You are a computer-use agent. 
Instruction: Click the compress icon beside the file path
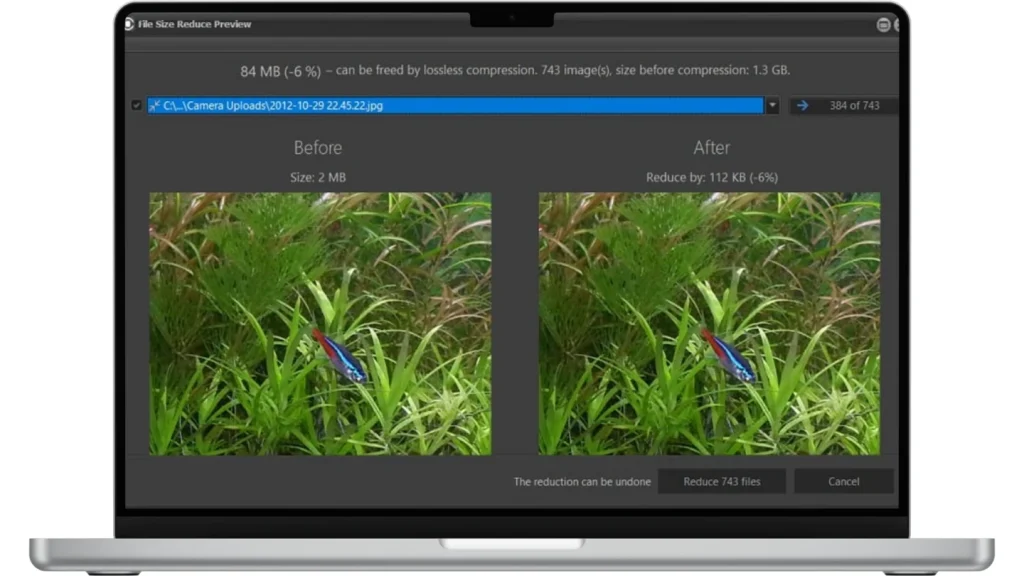click(155, 106)
